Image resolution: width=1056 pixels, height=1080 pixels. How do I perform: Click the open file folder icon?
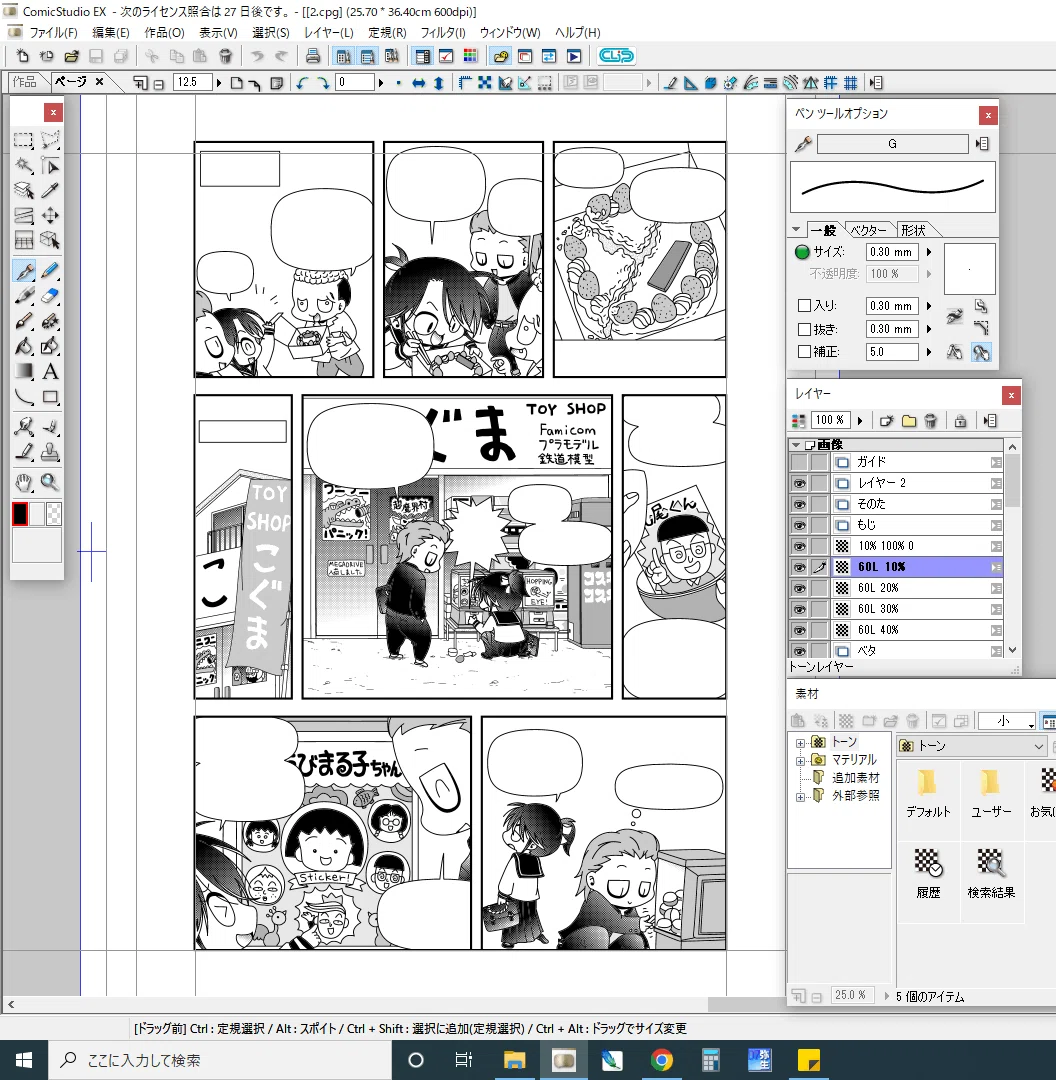click(x=71, y=56)
